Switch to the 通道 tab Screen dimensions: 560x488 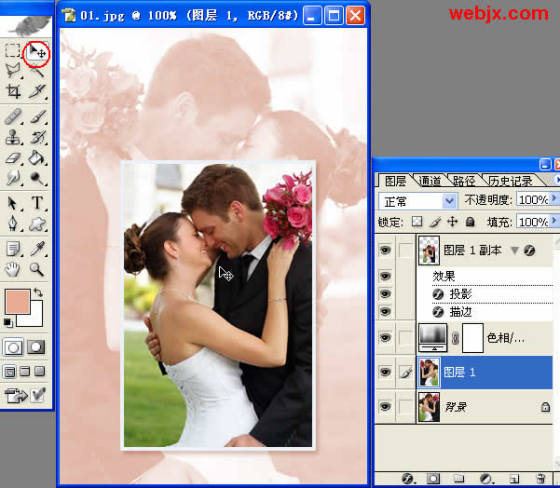coord(429,181)
